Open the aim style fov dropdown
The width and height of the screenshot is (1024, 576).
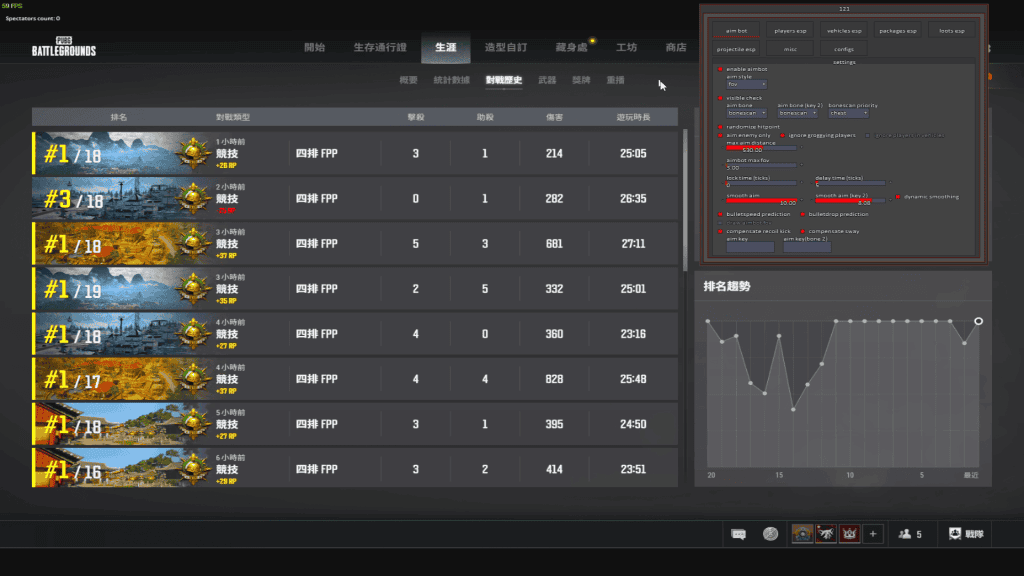746,85
